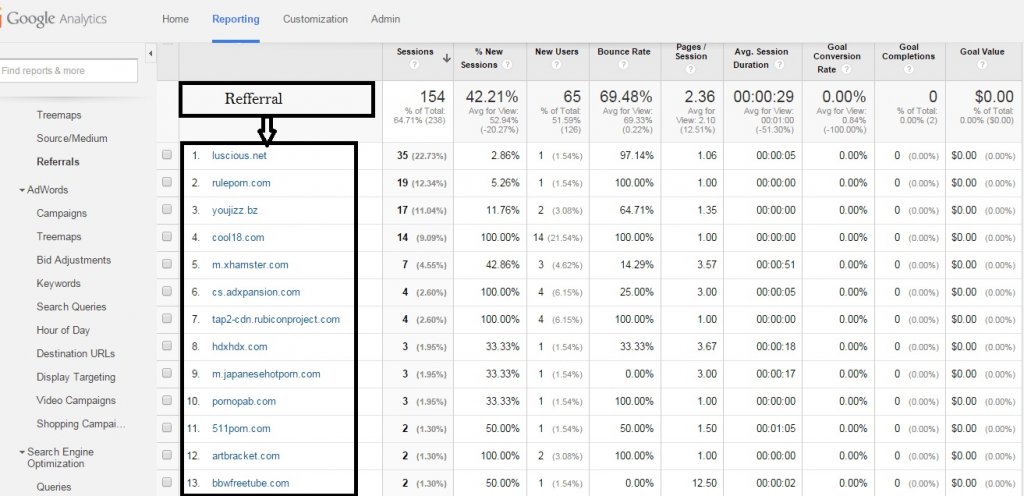The image size is (1024, 496).
Task: Sort by Goal Completions column header
Action: tap(908, 52)
